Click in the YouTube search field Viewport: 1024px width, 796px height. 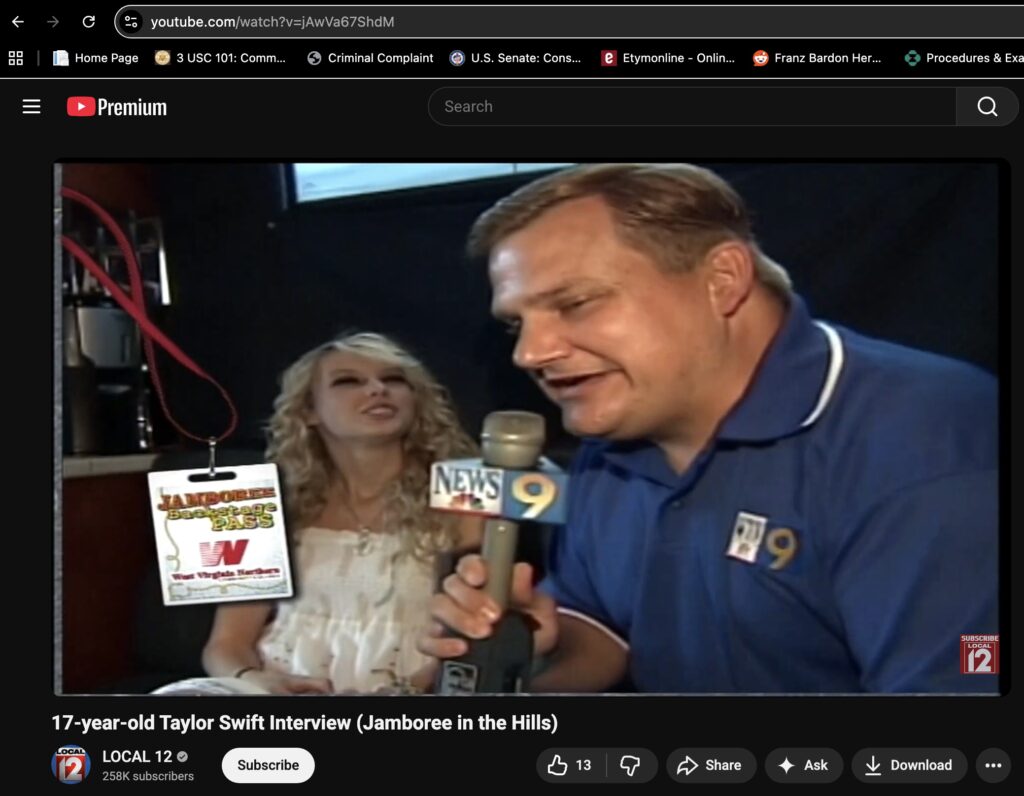tap(690, 107)
